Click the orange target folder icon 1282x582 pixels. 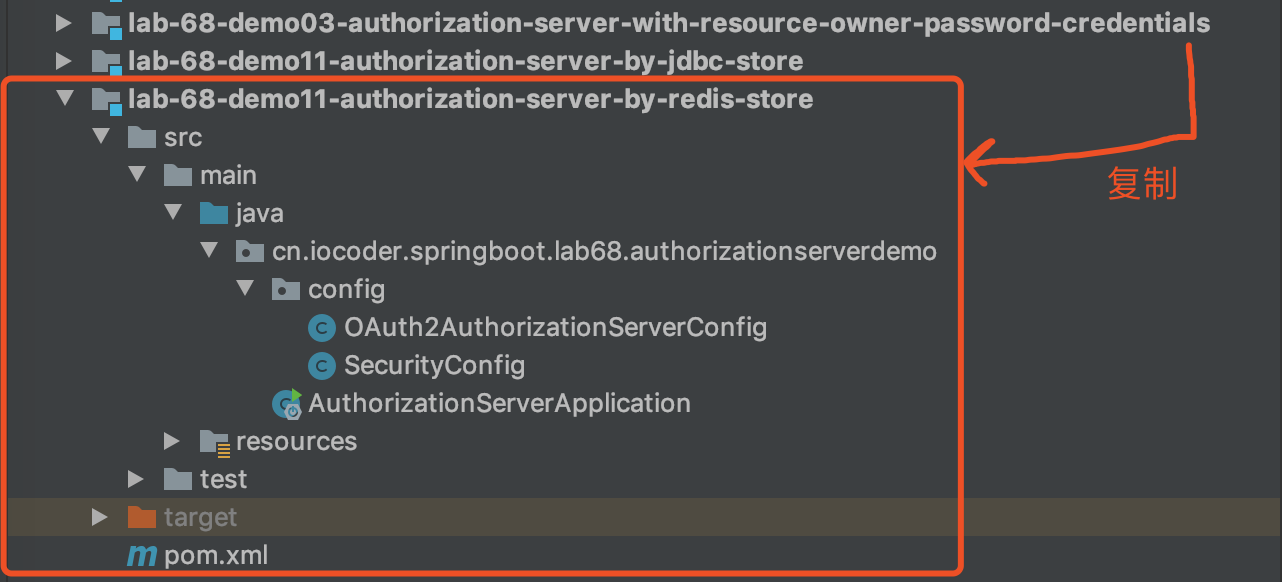coord(142,518)
